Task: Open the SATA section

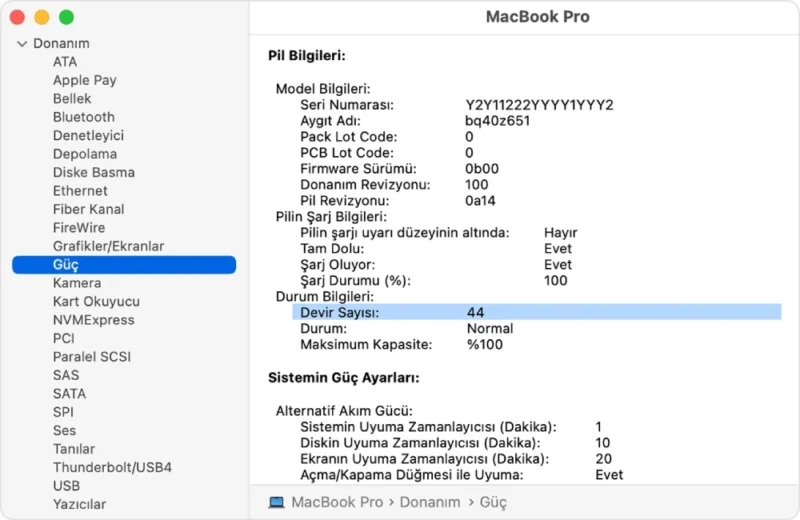Action: (69, 393)
